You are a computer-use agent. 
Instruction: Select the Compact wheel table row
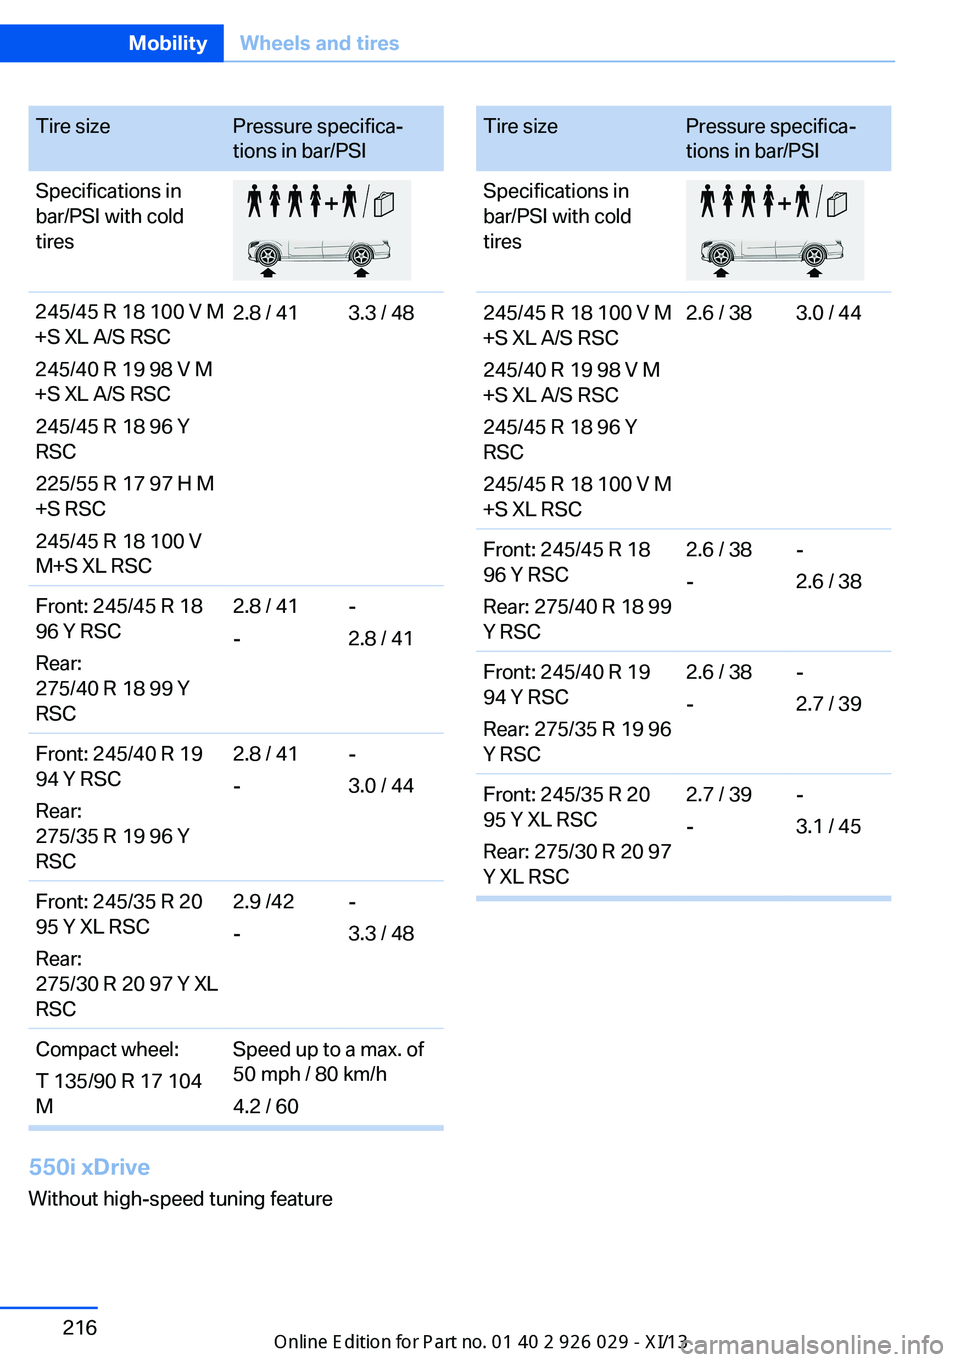[x=236, y=1077]
